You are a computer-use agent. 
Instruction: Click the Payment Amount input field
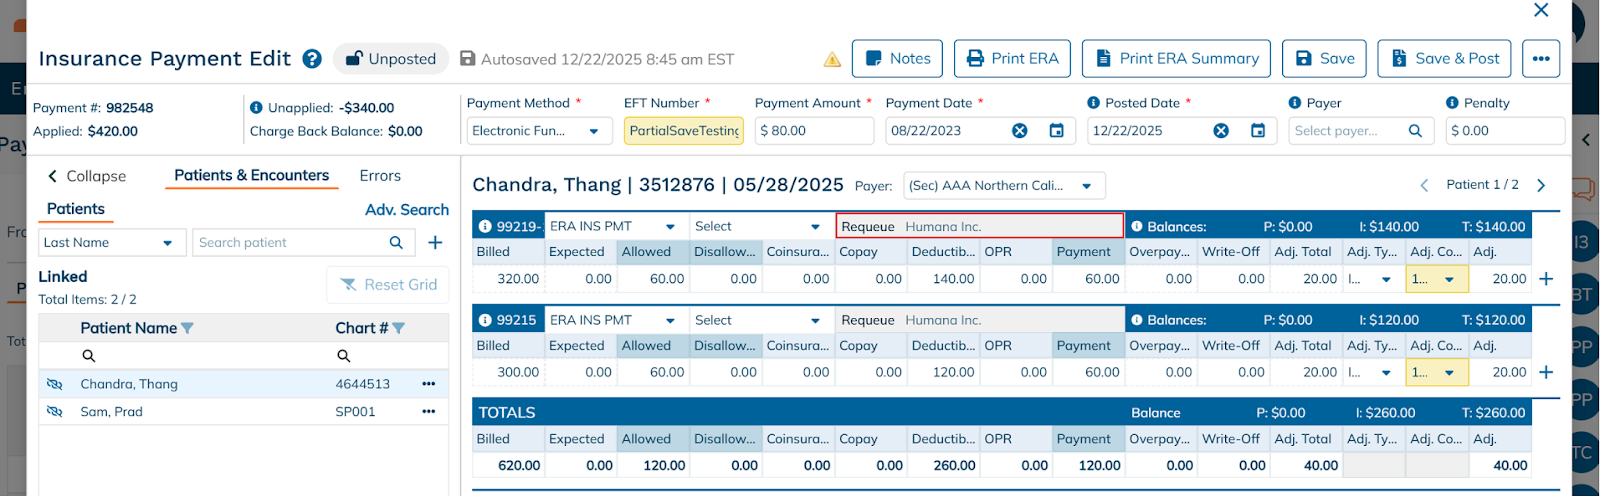coord(815,131)
